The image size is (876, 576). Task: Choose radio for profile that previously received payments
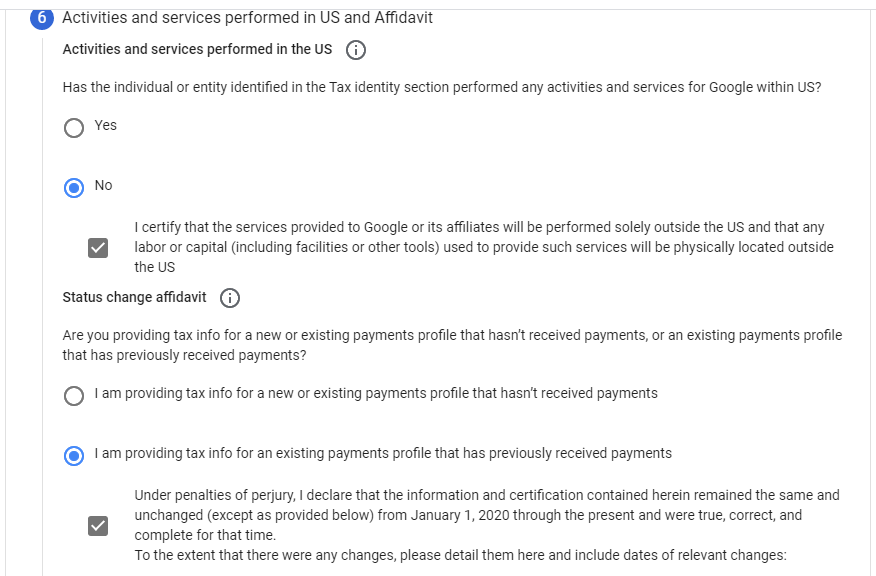pyautogui.click(x=74, y=456)
